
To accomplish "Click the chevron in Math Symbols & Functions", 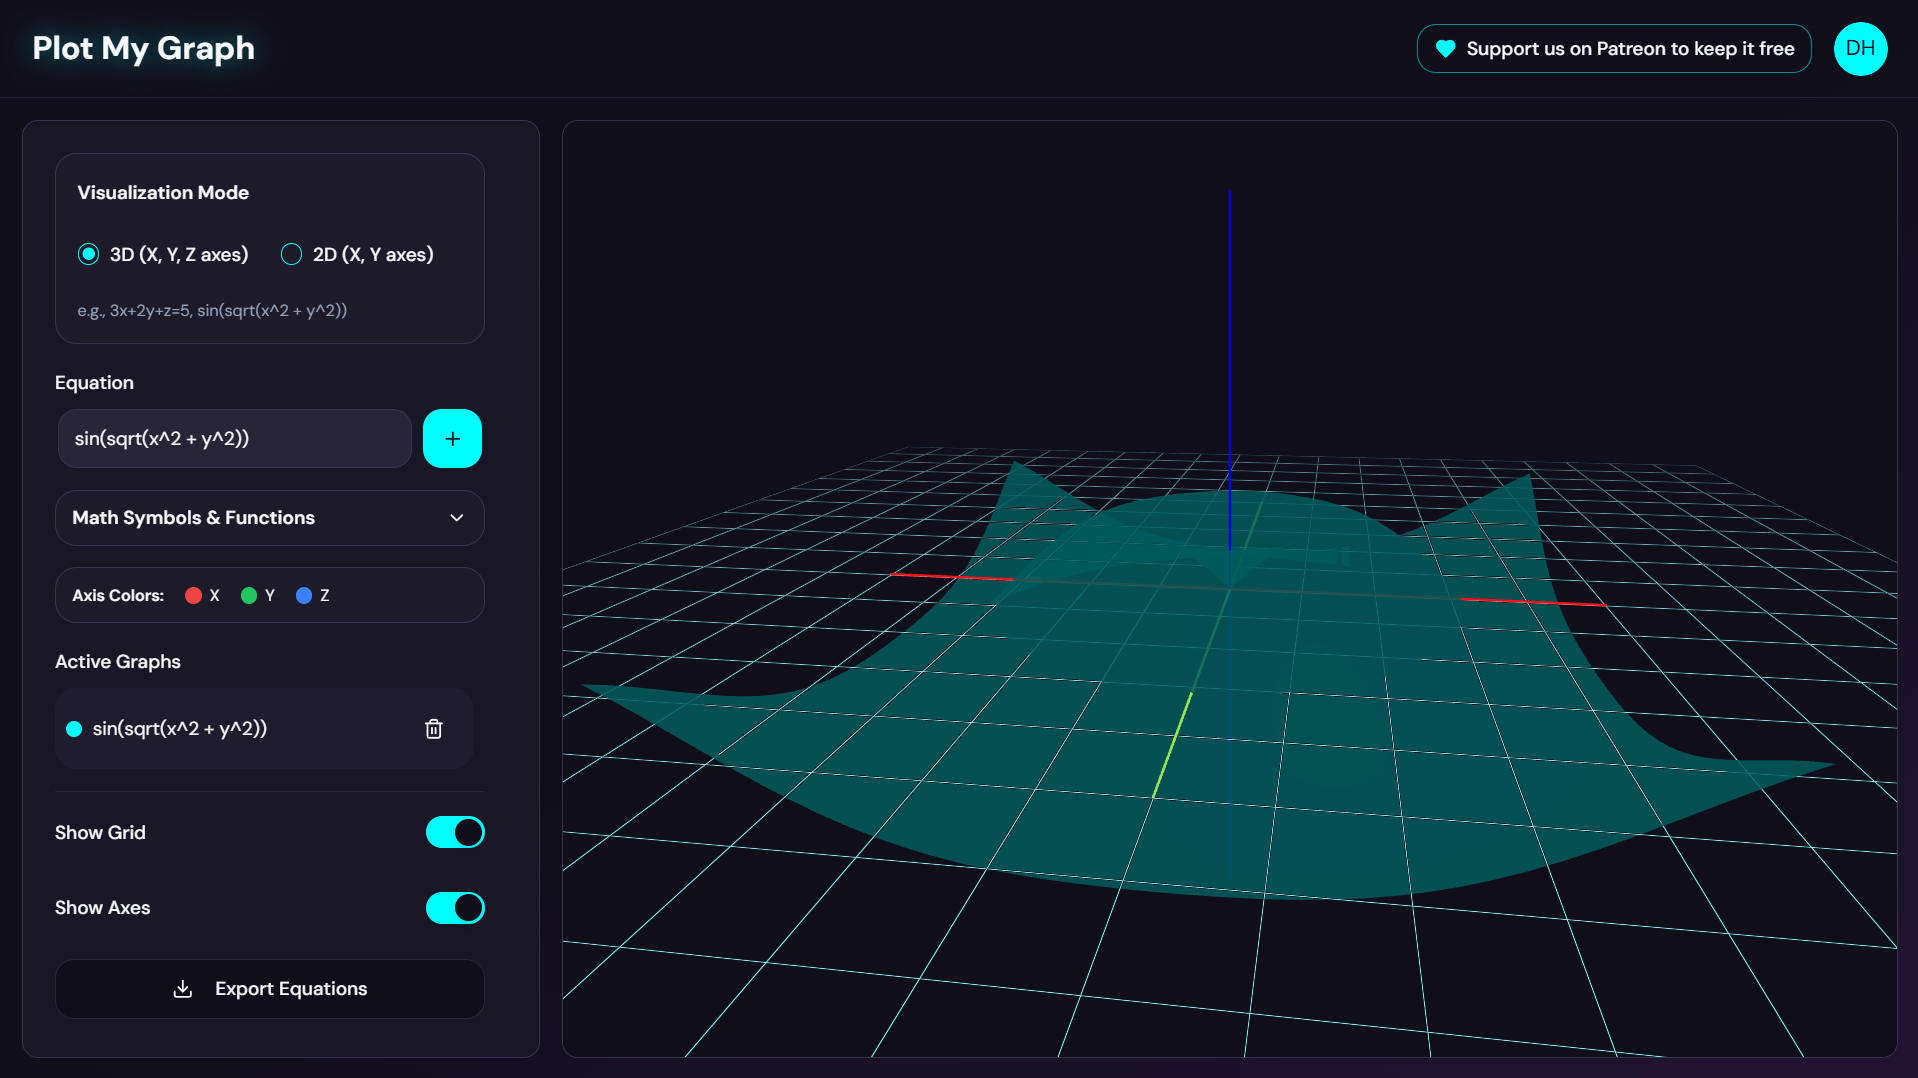I will [457, 518].
